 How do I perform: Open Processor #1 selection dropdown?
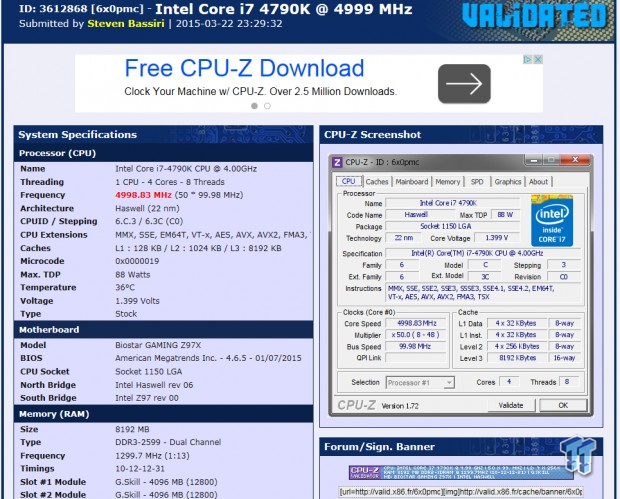[420, 383]
